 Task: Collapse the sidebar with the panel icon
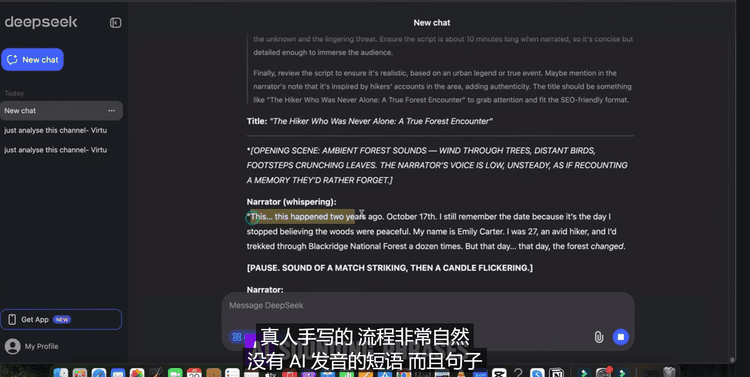point(115,22)
